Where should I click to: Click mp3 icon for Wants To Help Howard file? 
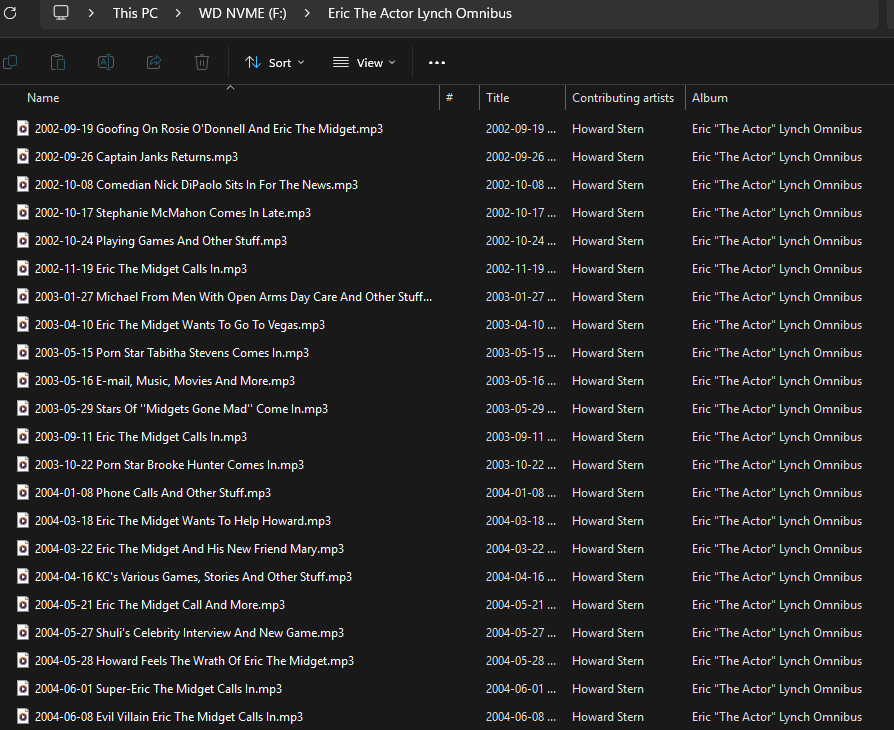[23, 520]
